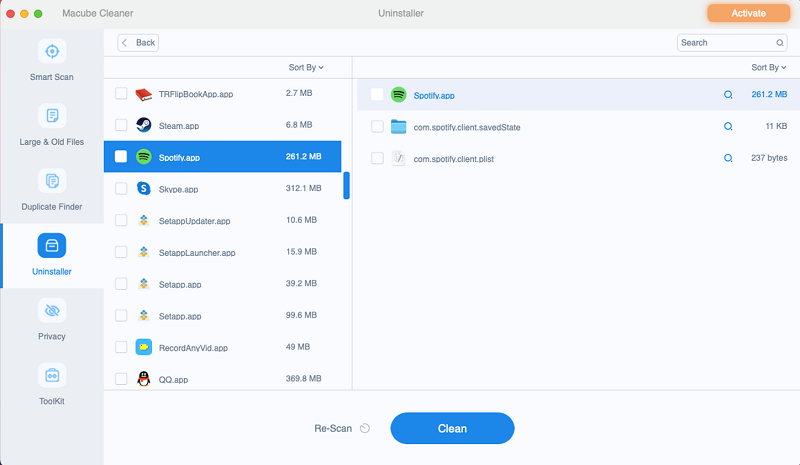Open the Privacy sidebar icon
Image resolution: width=800 pixels, height=465 pixels.
click(x=52, y=310)
